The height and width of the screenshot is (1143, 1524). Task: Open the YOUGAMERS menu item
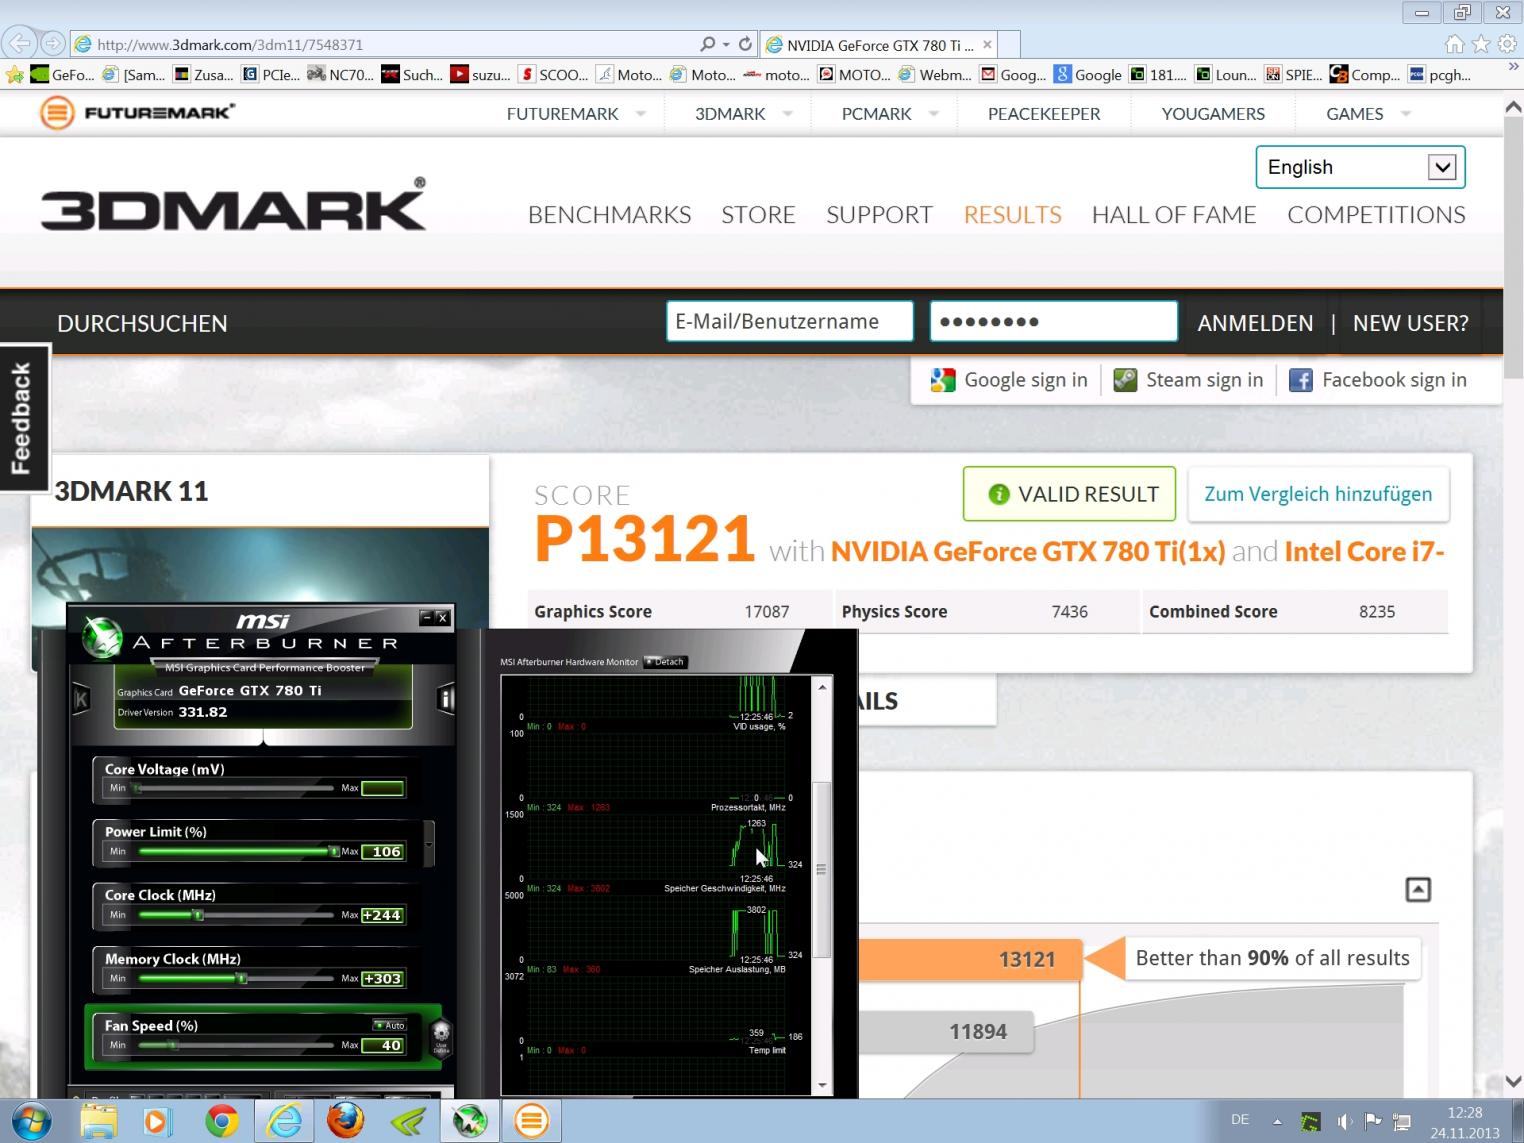click(1213, 114)
